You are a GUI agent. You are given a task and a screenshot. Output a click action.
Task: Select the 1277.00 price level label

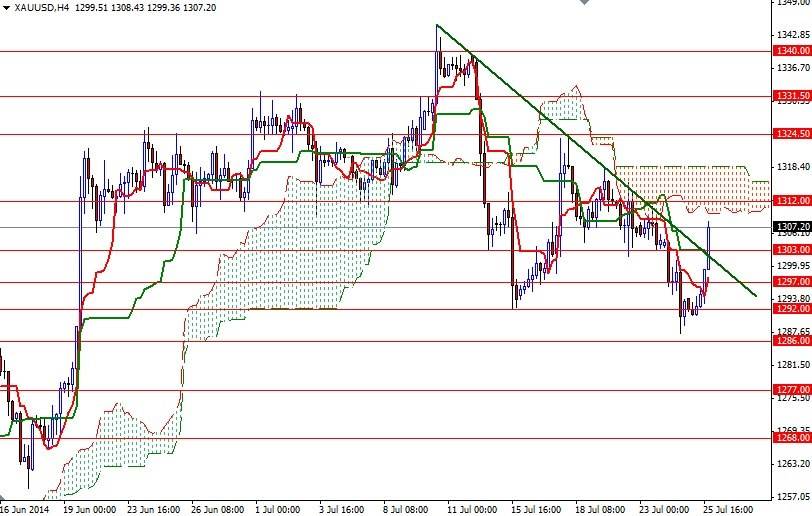[x=792, y=389]
